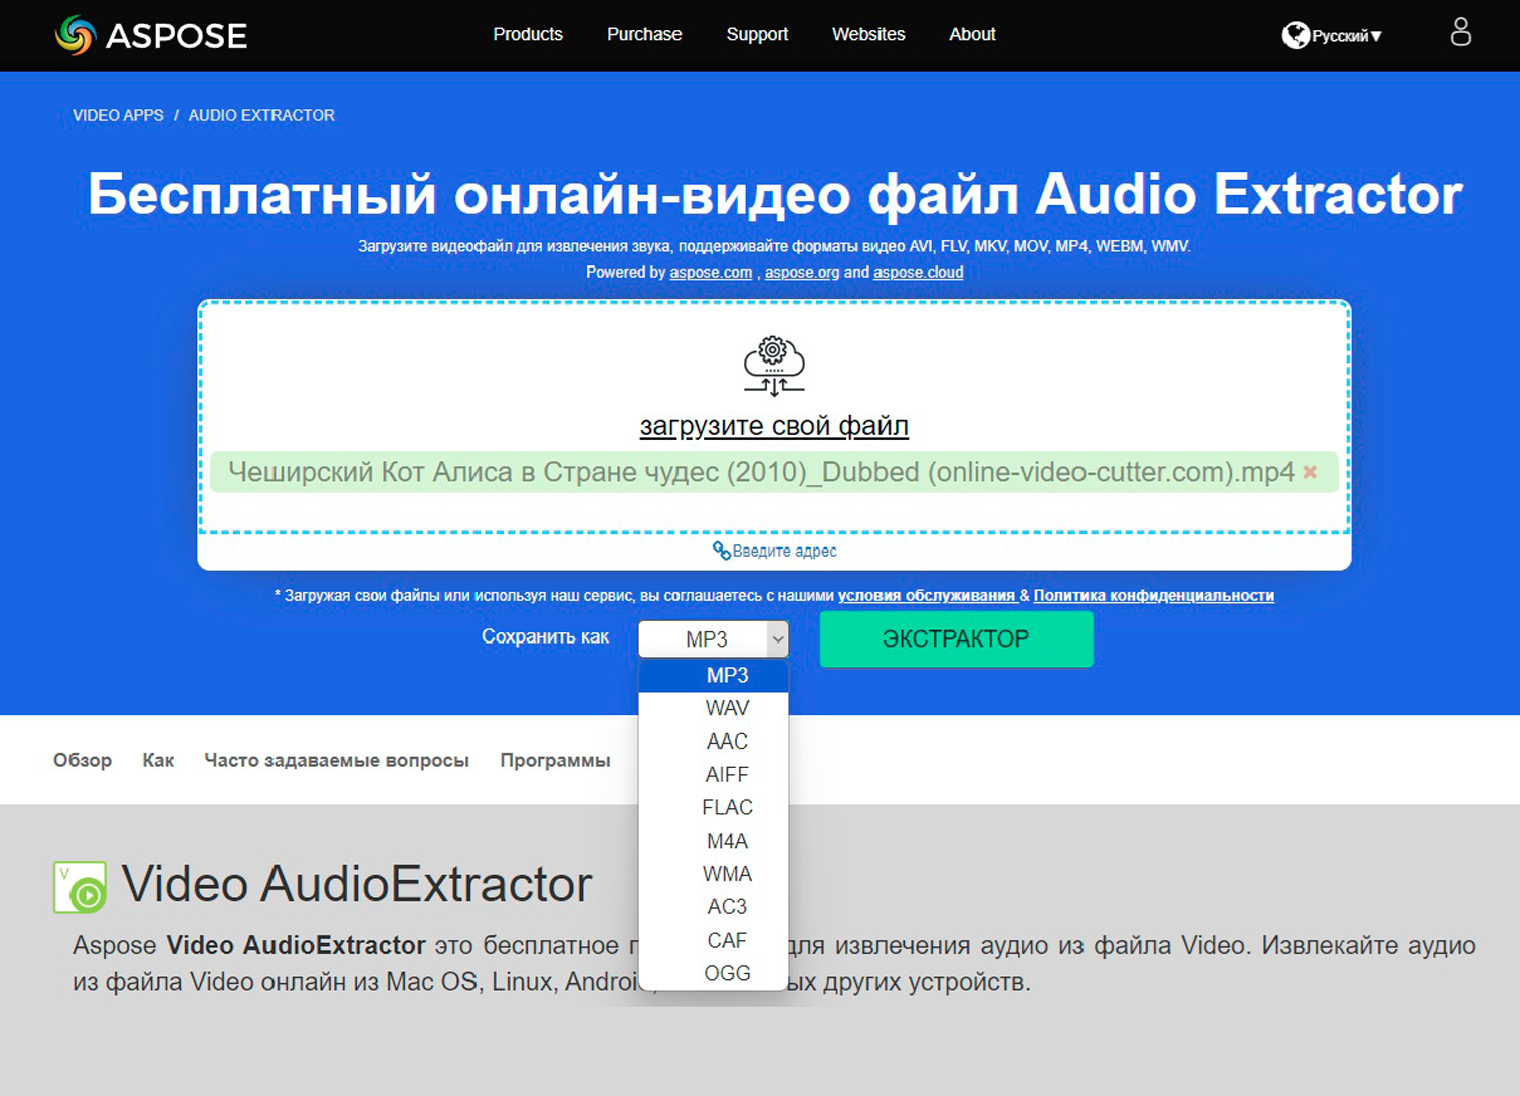
Task: Go to Часто задаваемые вопросы tab
Action: 336,760
